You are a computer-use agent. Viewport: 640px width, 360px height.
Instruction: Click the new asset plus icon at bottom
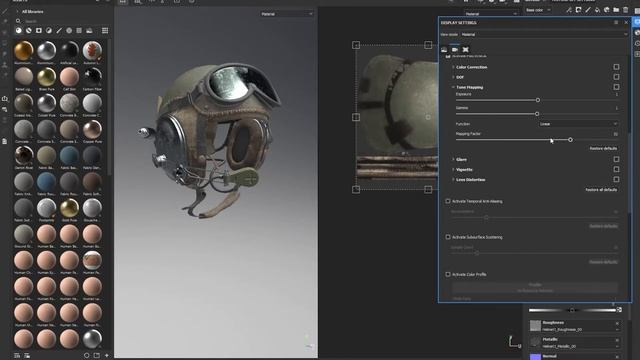click(107, 356)
